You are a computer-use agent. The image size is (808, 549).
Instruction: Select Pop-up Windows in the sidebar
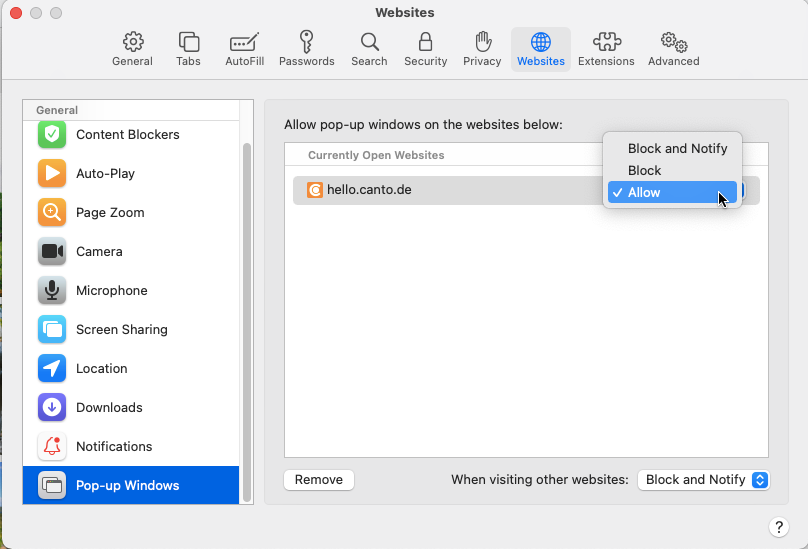[x=131, y=485]
